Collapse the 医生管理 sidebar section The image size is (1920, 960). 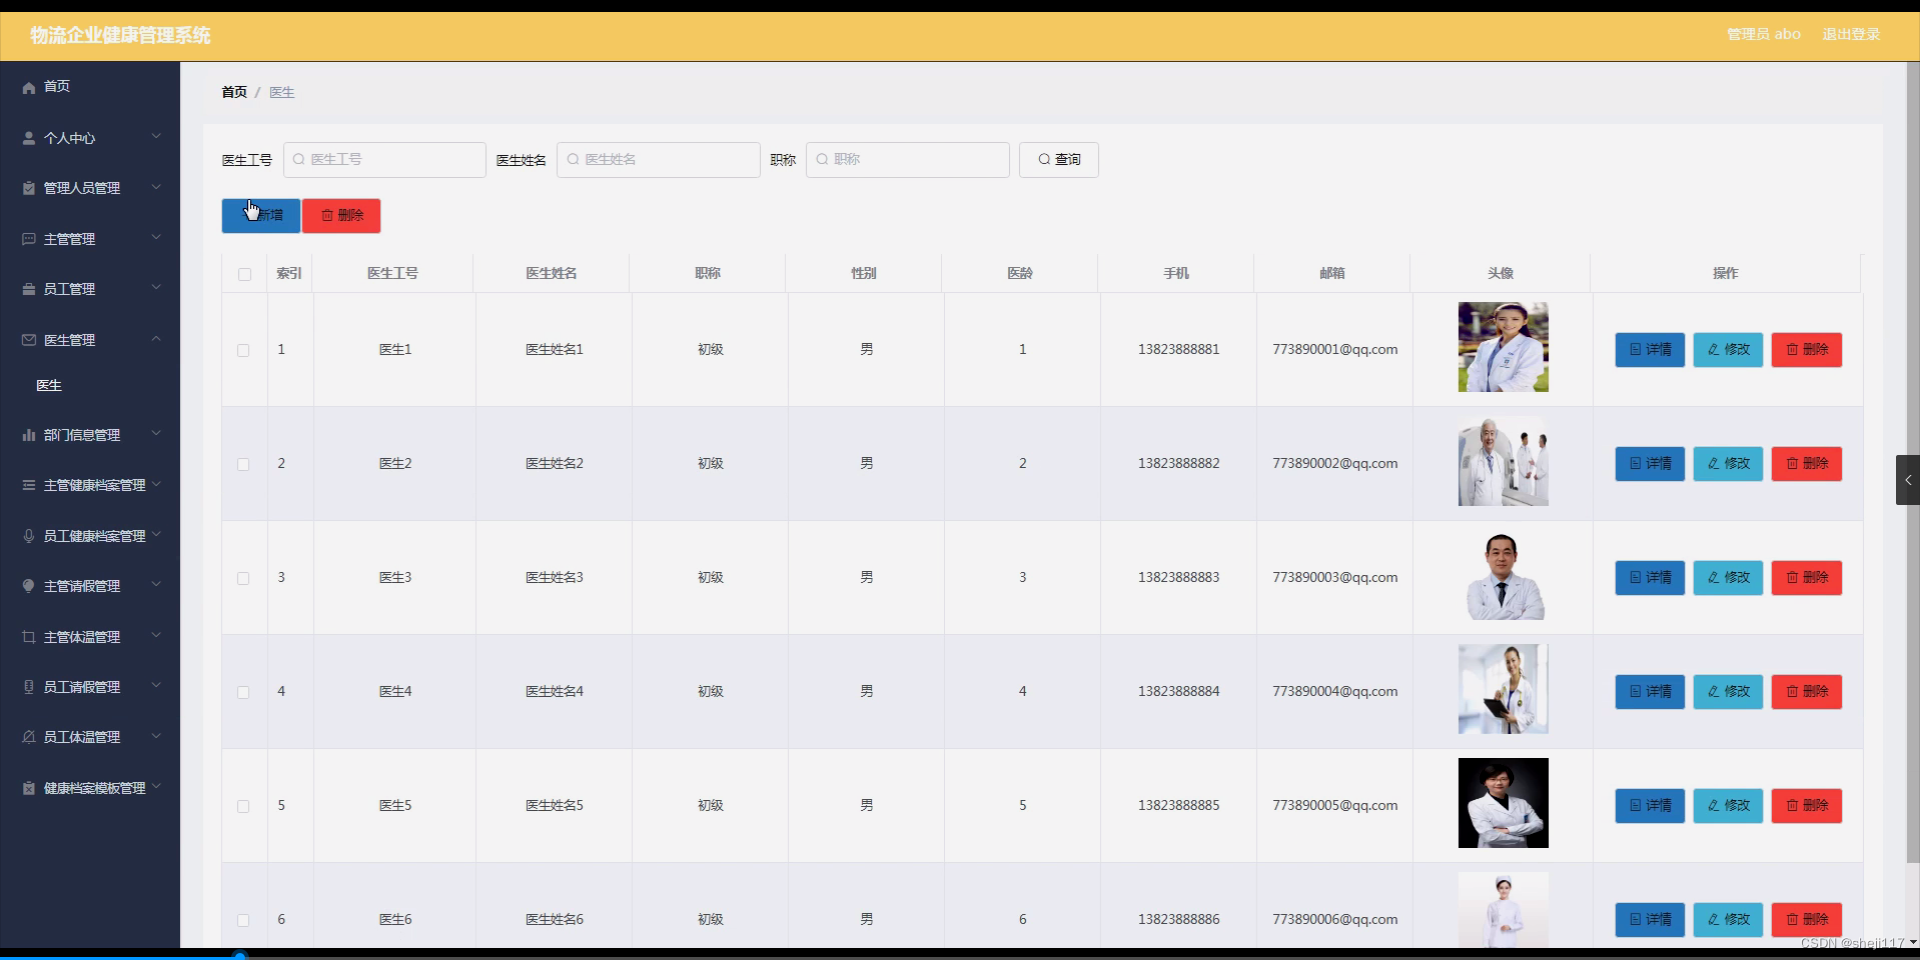click(x=156, y=339)
